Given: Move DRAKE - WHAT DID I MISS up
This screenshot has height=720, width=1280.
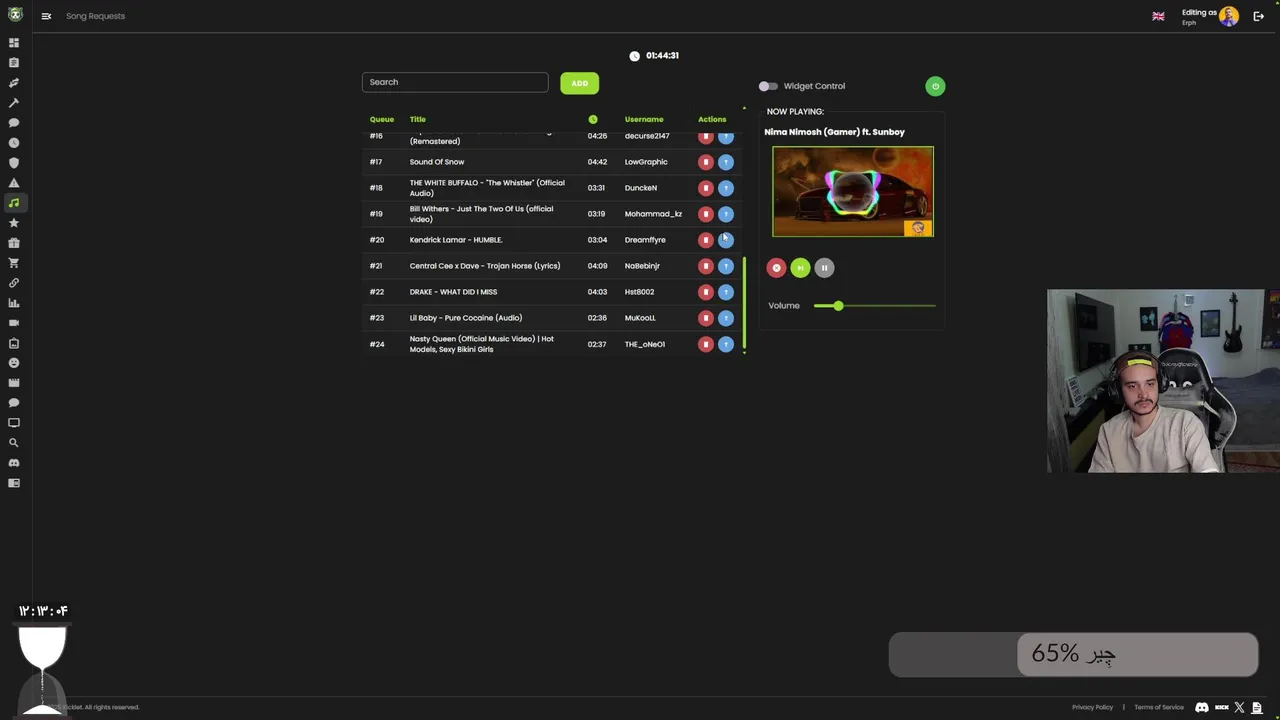Looking at the screenshot, I should coord(726,292).
